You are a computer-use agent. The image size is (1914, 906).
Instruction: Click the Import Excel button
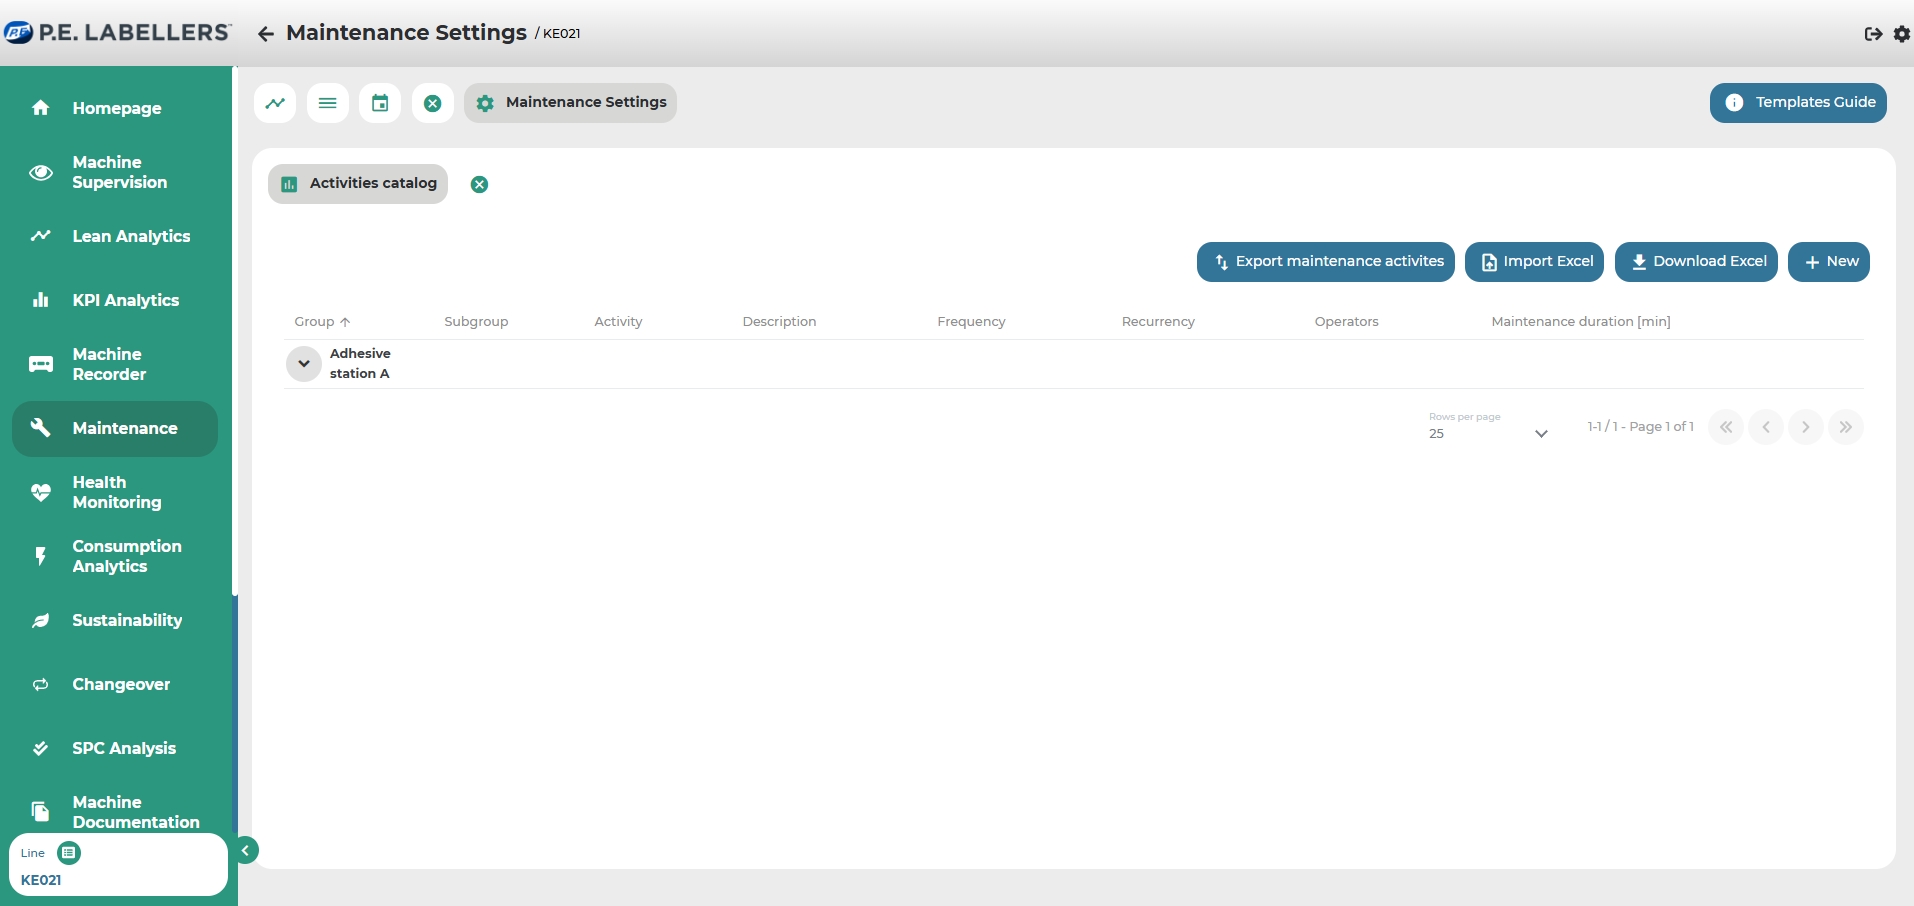pyautogui.click(x=1534, y=262)
